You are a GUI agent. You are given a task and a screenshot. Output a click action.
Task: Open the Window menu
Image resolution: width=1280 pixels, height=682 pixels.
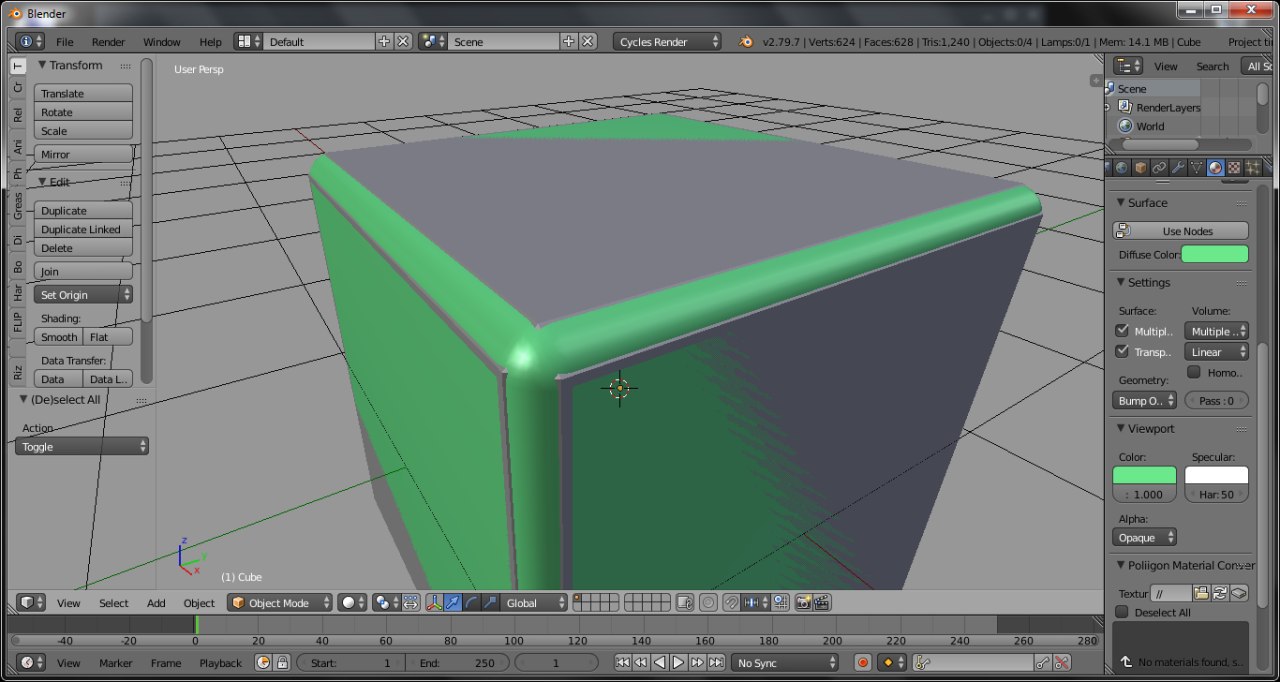162,41
